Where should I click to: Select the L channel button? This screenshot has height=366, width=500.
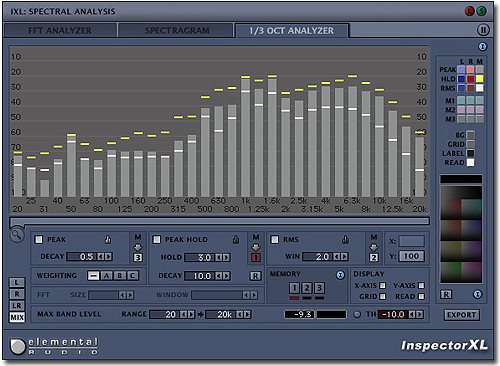[17, 283]
